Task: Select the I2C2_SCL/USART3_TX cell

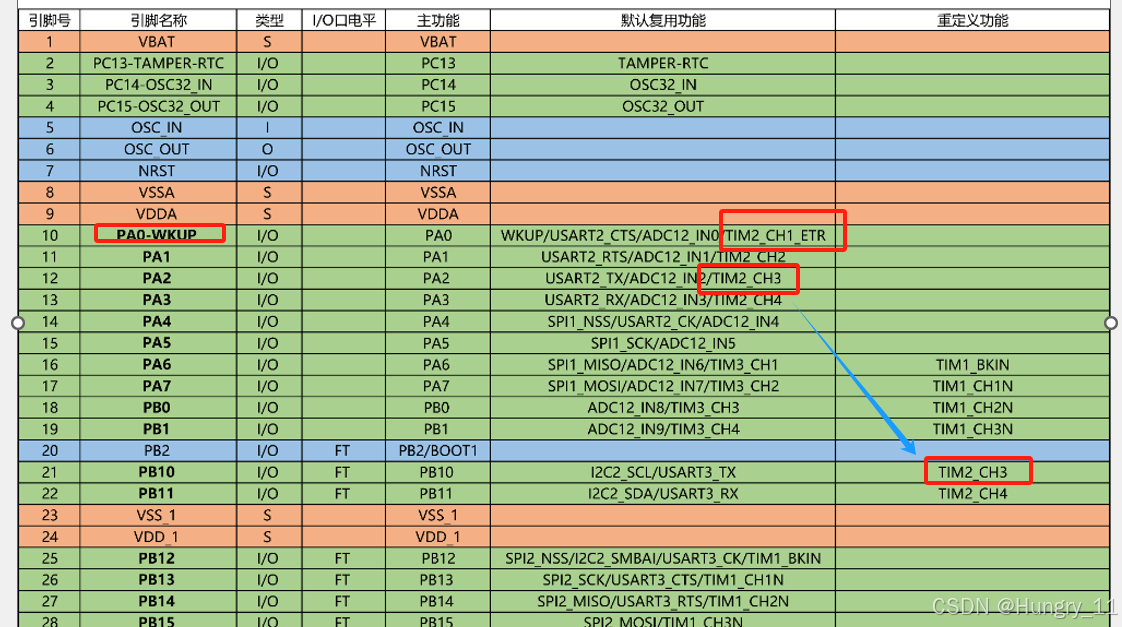Action: click(x=663, y=472)
